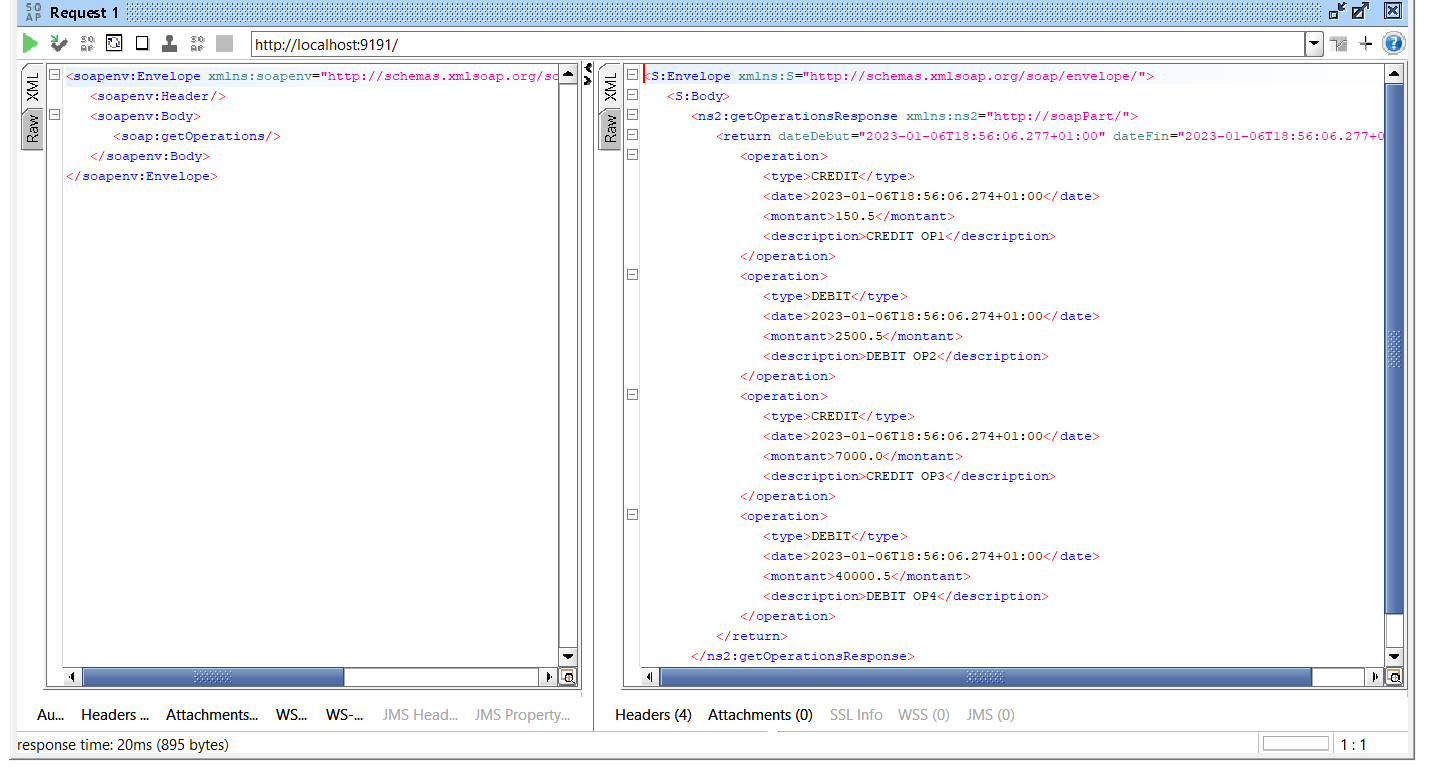Collapse the operation block containing CREDIT OP1
This screenshot has width=1445, height=767.
tap(632, 156)
